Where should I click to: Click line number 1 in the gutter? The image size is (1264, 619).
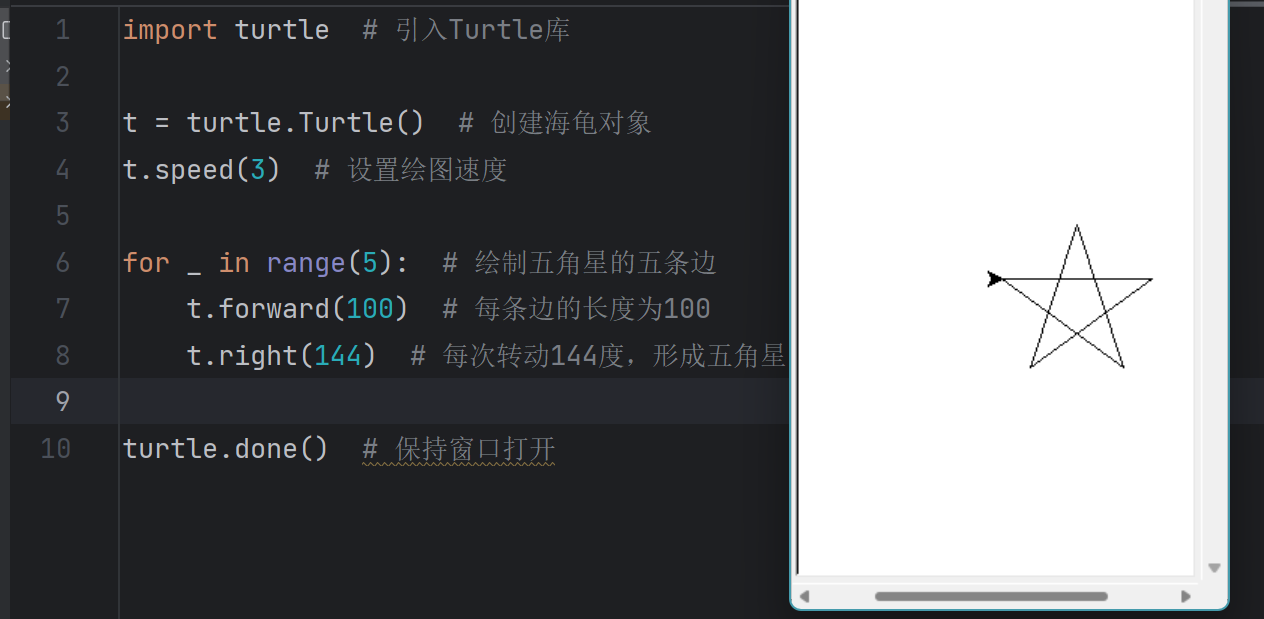(x=62, y=30)
